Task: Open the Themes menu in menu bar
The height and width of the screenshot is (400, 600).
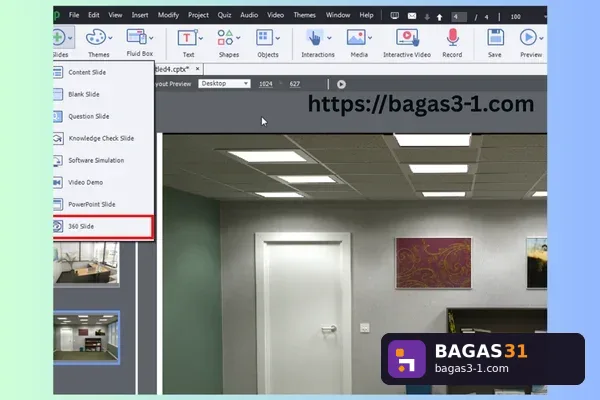Action: tap(305, 15)
